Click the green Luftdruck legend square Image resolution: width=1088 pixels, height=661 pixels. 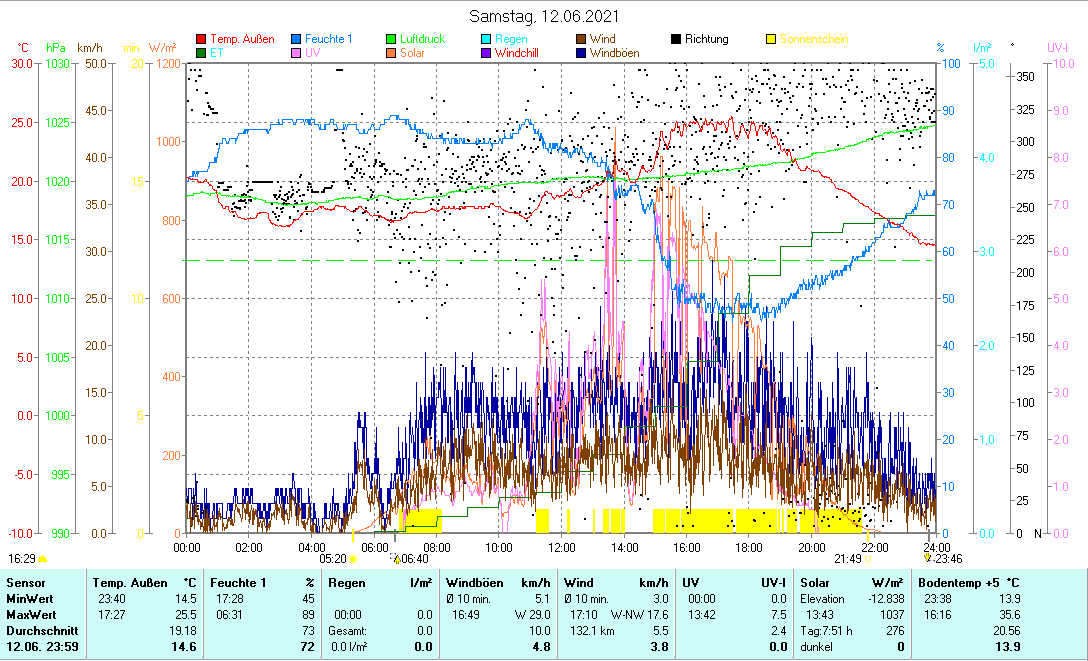392,40
